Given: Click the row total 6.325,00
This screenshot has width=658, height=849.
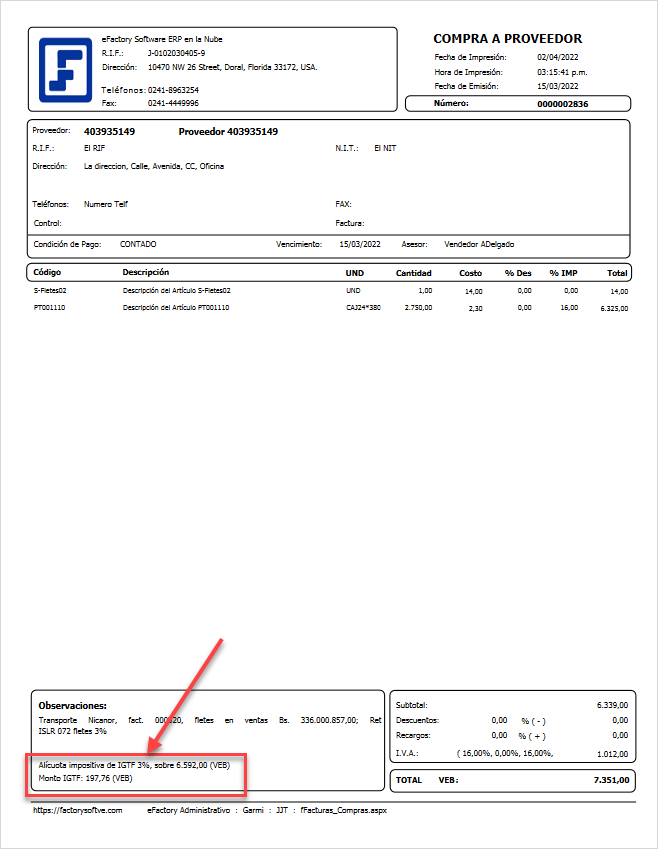Looking at the screenshot, I should click(614, 309).
